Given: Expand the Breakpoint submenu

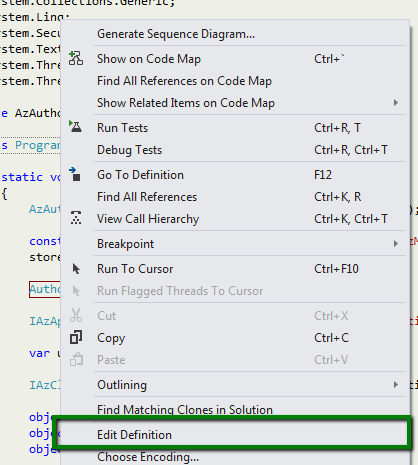Looking at the screenshot, I should tap(396, 244).
